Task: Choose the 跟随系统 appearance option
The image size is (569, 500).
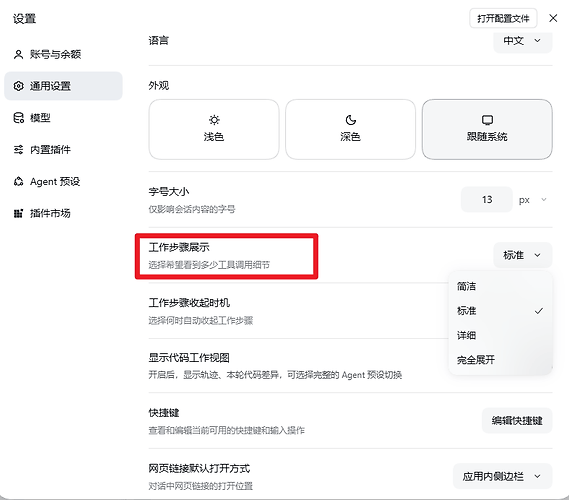Action: pyautogui.click(x=487, y=129)
